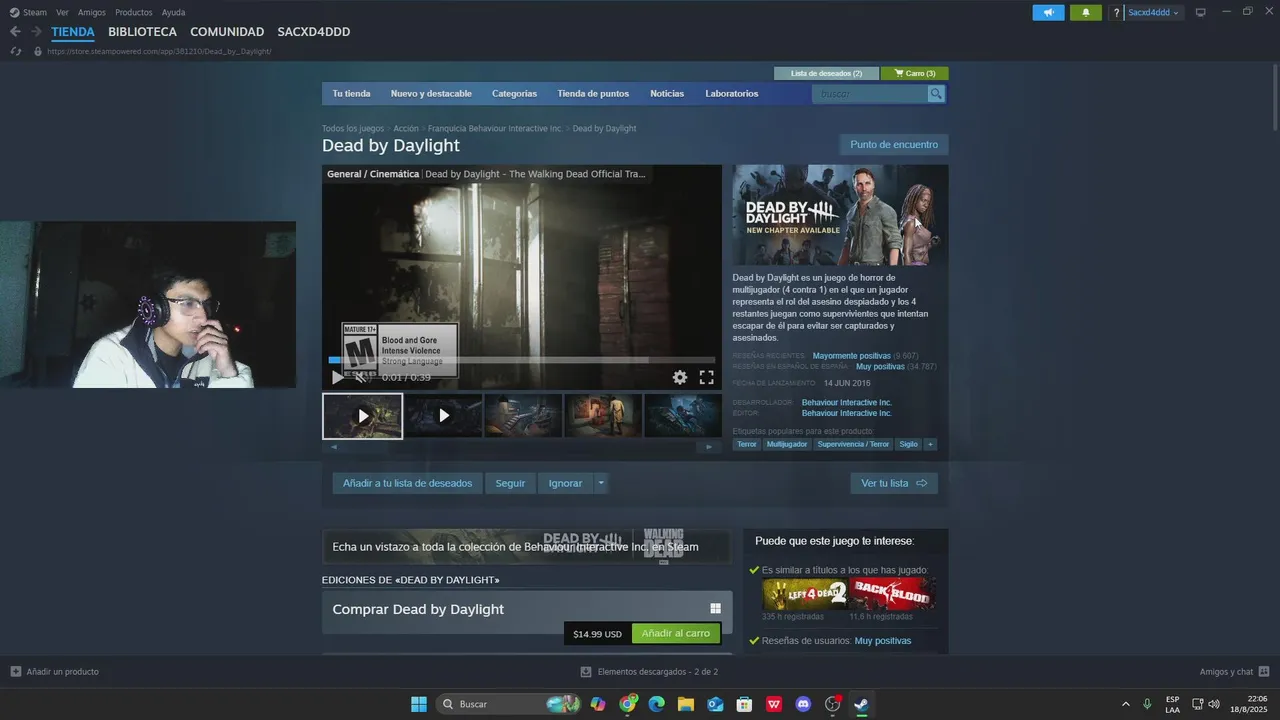Open Amigos y chat panel
The width and height of the screenshot is (1280, 720).
click(x=1235, y=672)
